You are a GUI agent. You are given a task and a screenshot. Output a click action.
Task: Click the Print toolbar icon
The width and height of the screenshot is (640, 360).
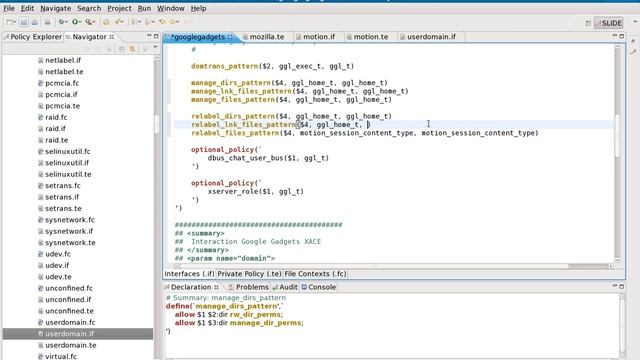47,22
